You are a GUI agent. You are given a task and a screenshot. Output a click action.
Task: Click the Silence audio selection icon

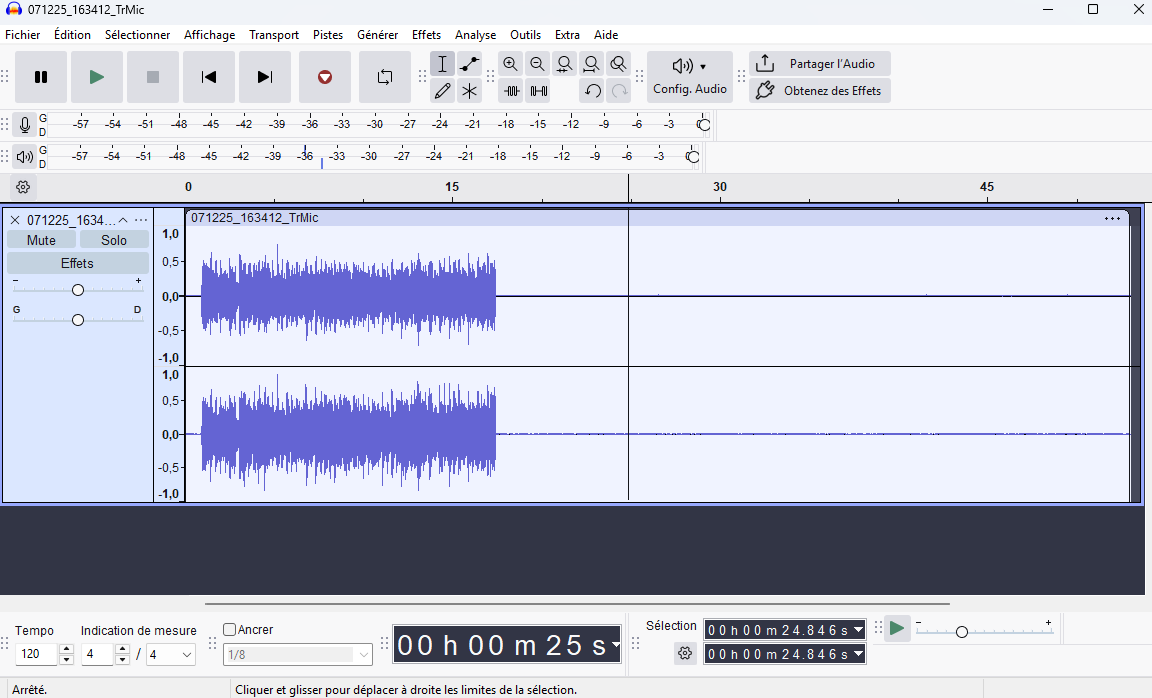click(539, 91)
